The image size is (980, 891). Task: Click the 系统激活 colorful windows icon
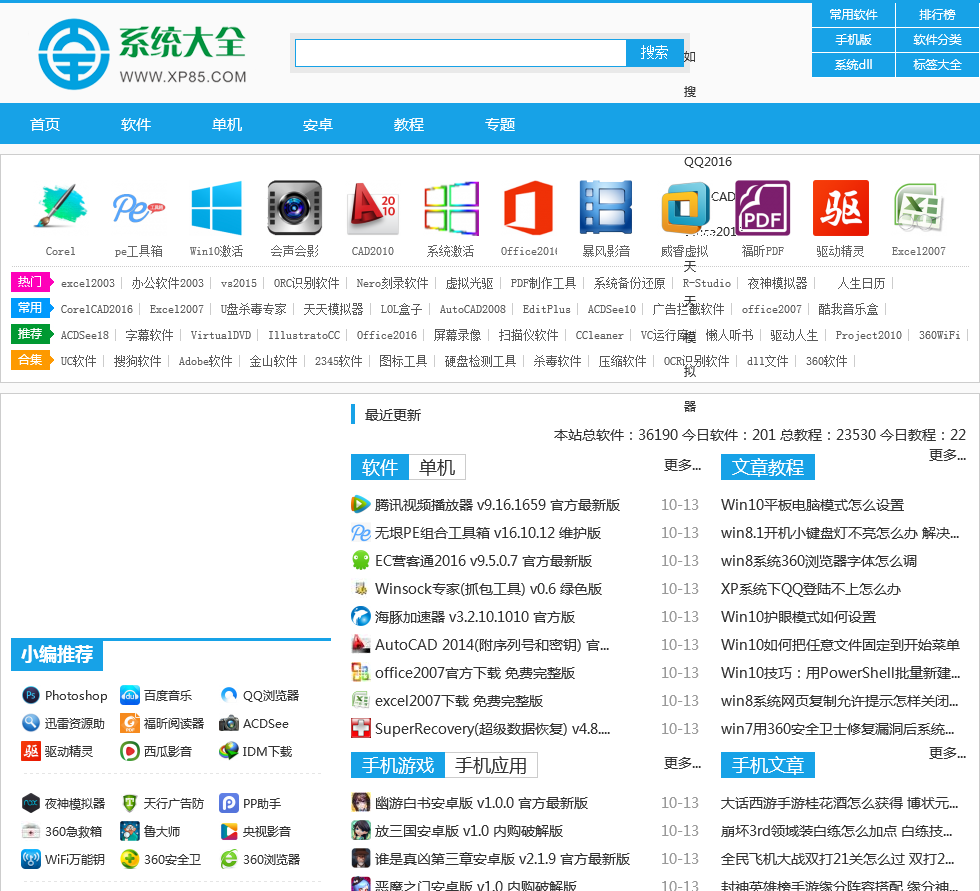[451, 207]
